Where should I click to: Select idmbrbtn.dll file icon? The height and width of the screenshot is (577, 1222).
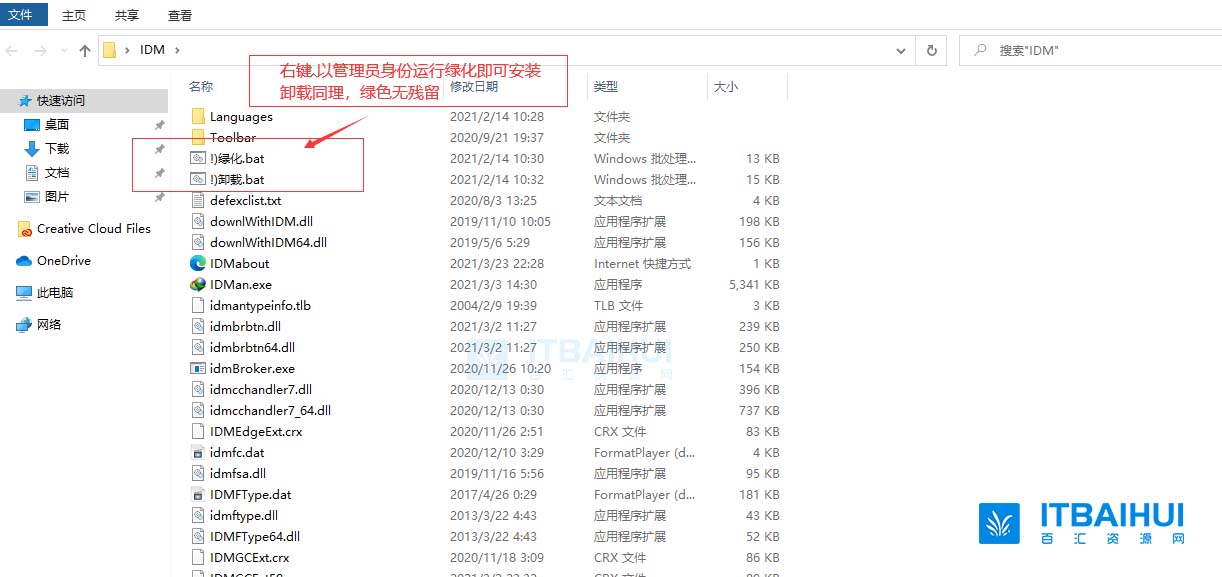pyautogui.click(x=198, y=327)
